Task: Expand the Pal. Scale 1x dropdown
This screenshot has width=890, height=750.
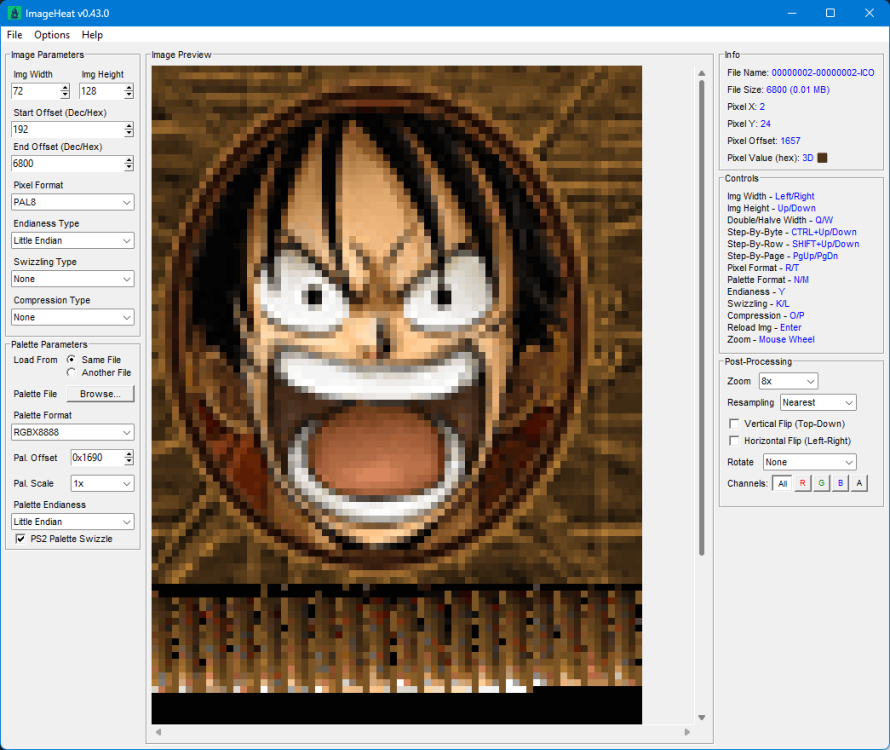Action: 103,483
